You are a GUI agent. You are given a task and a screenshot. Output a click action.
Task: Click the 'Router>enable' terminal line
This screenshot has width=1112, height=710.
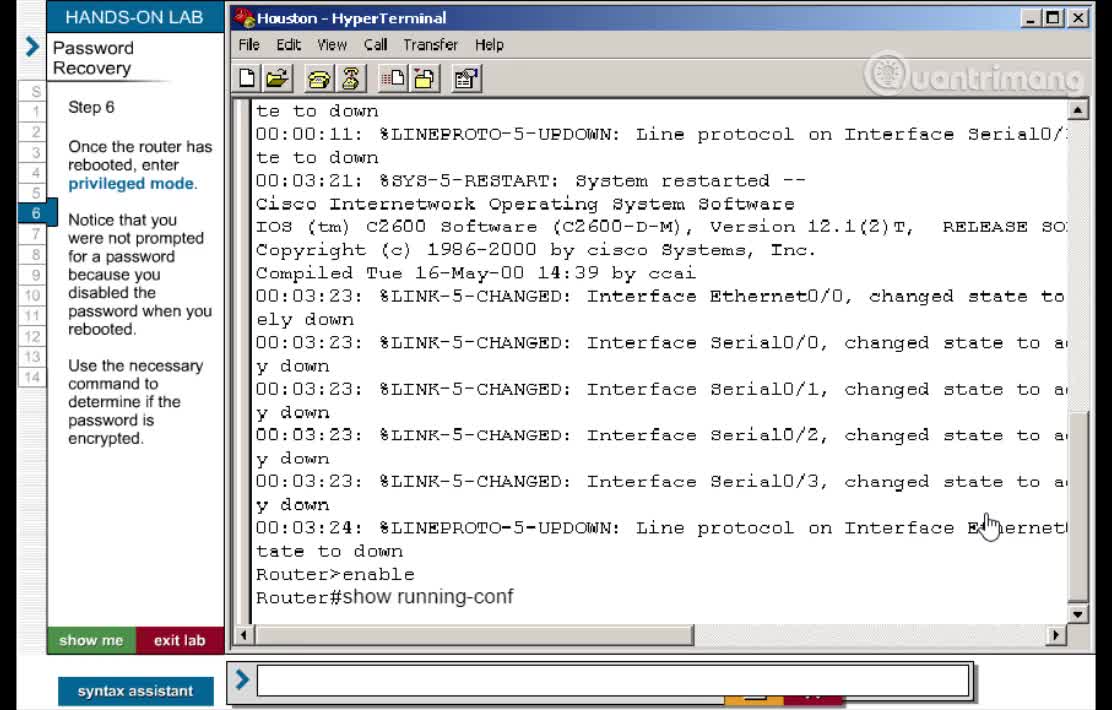(335, 575)
